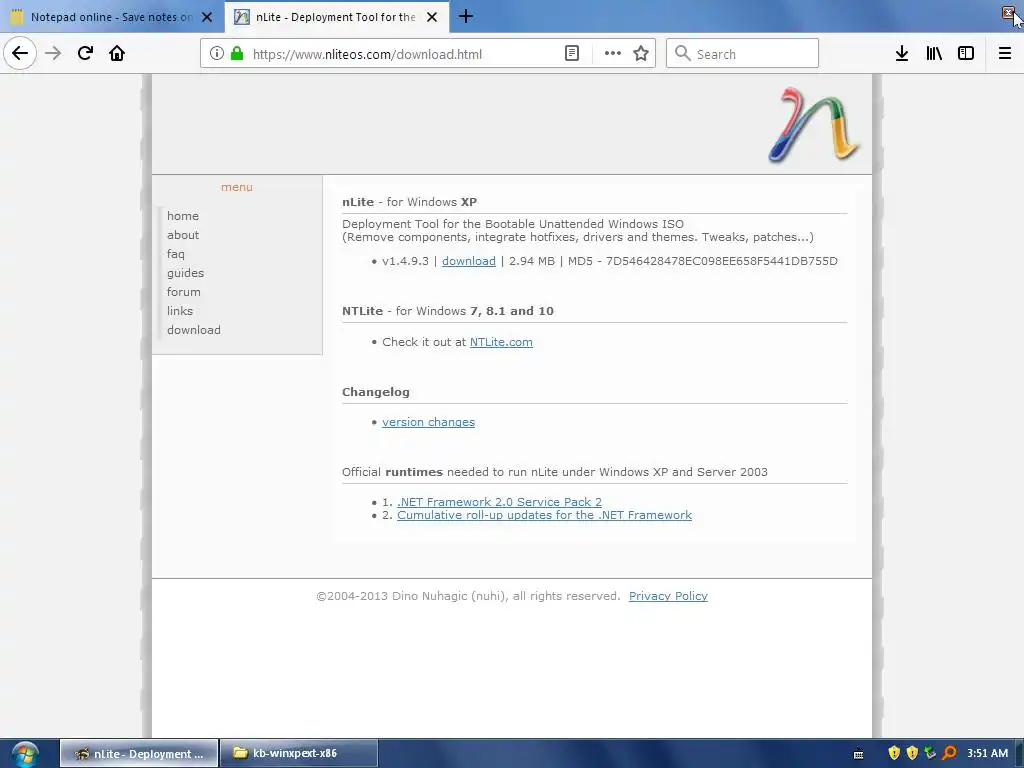Click the nLite v1.4.9.3 download link

pyautogui.click(x=469, y=261)
